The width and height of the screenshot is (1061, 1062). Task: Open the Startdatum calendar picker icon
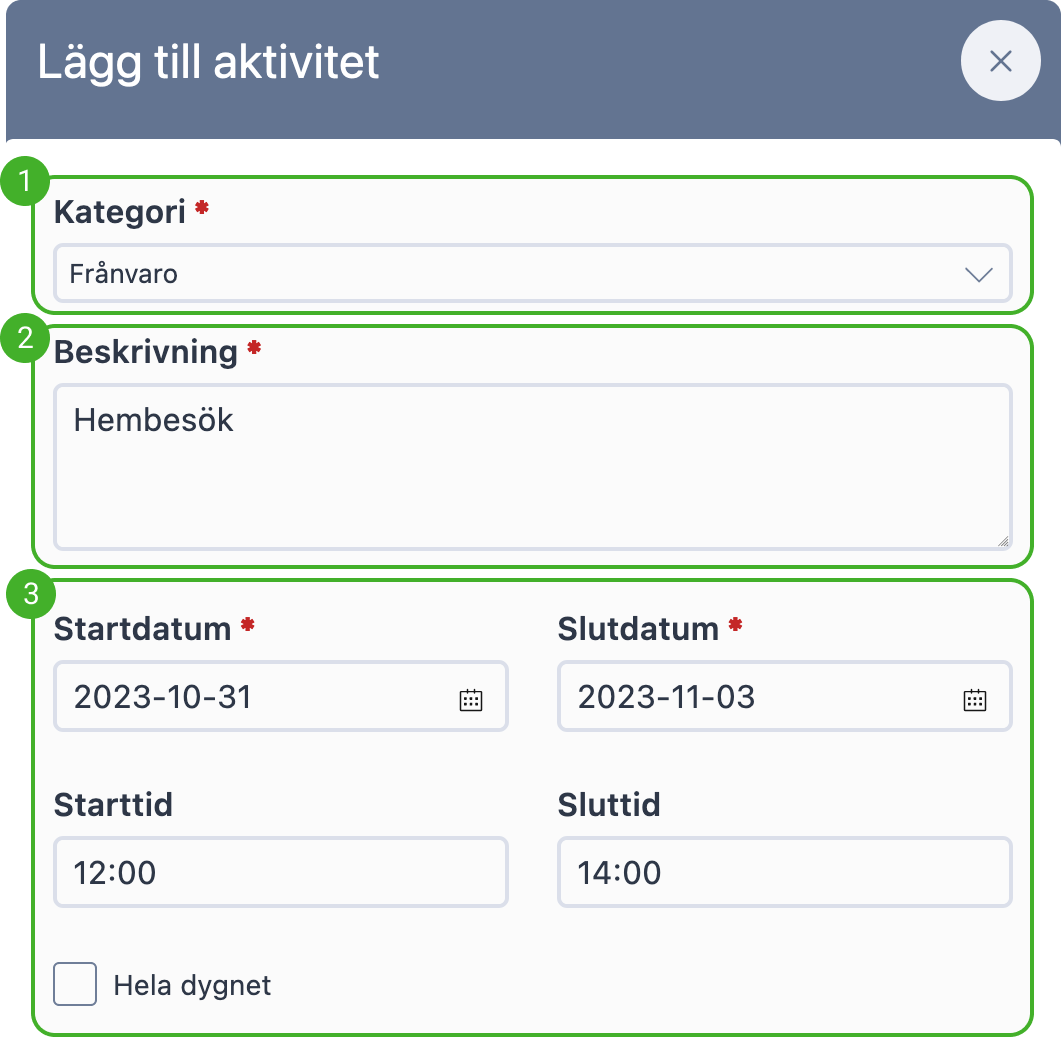471,699
